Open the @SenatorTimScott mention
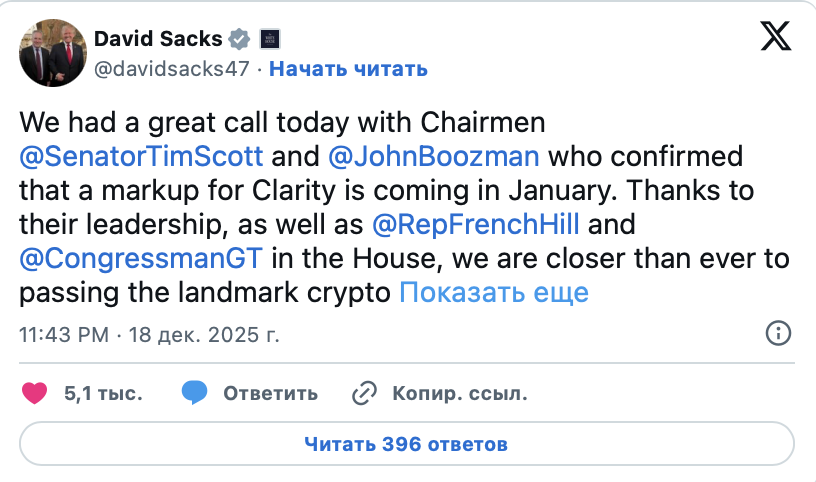The width and height of the screenshot is (816, 482). tap(142, 157)
